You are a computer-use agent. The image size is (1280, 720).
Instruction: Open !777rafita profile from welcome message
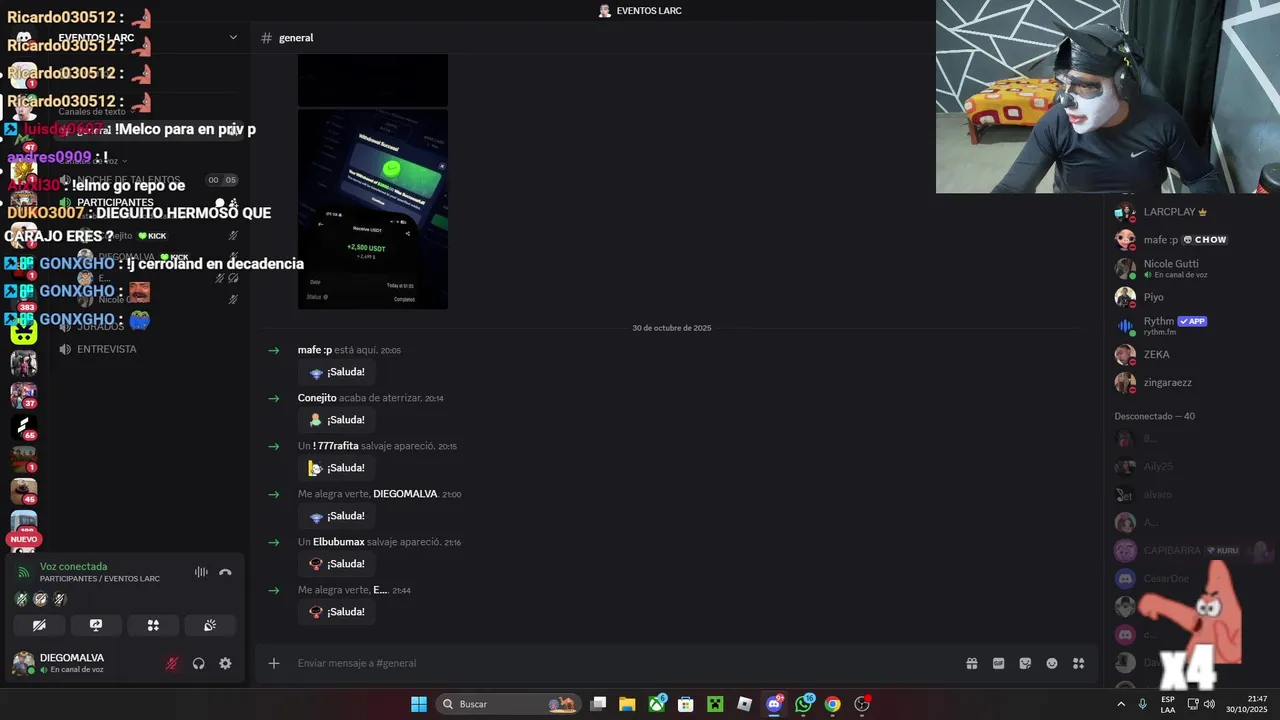335,446
